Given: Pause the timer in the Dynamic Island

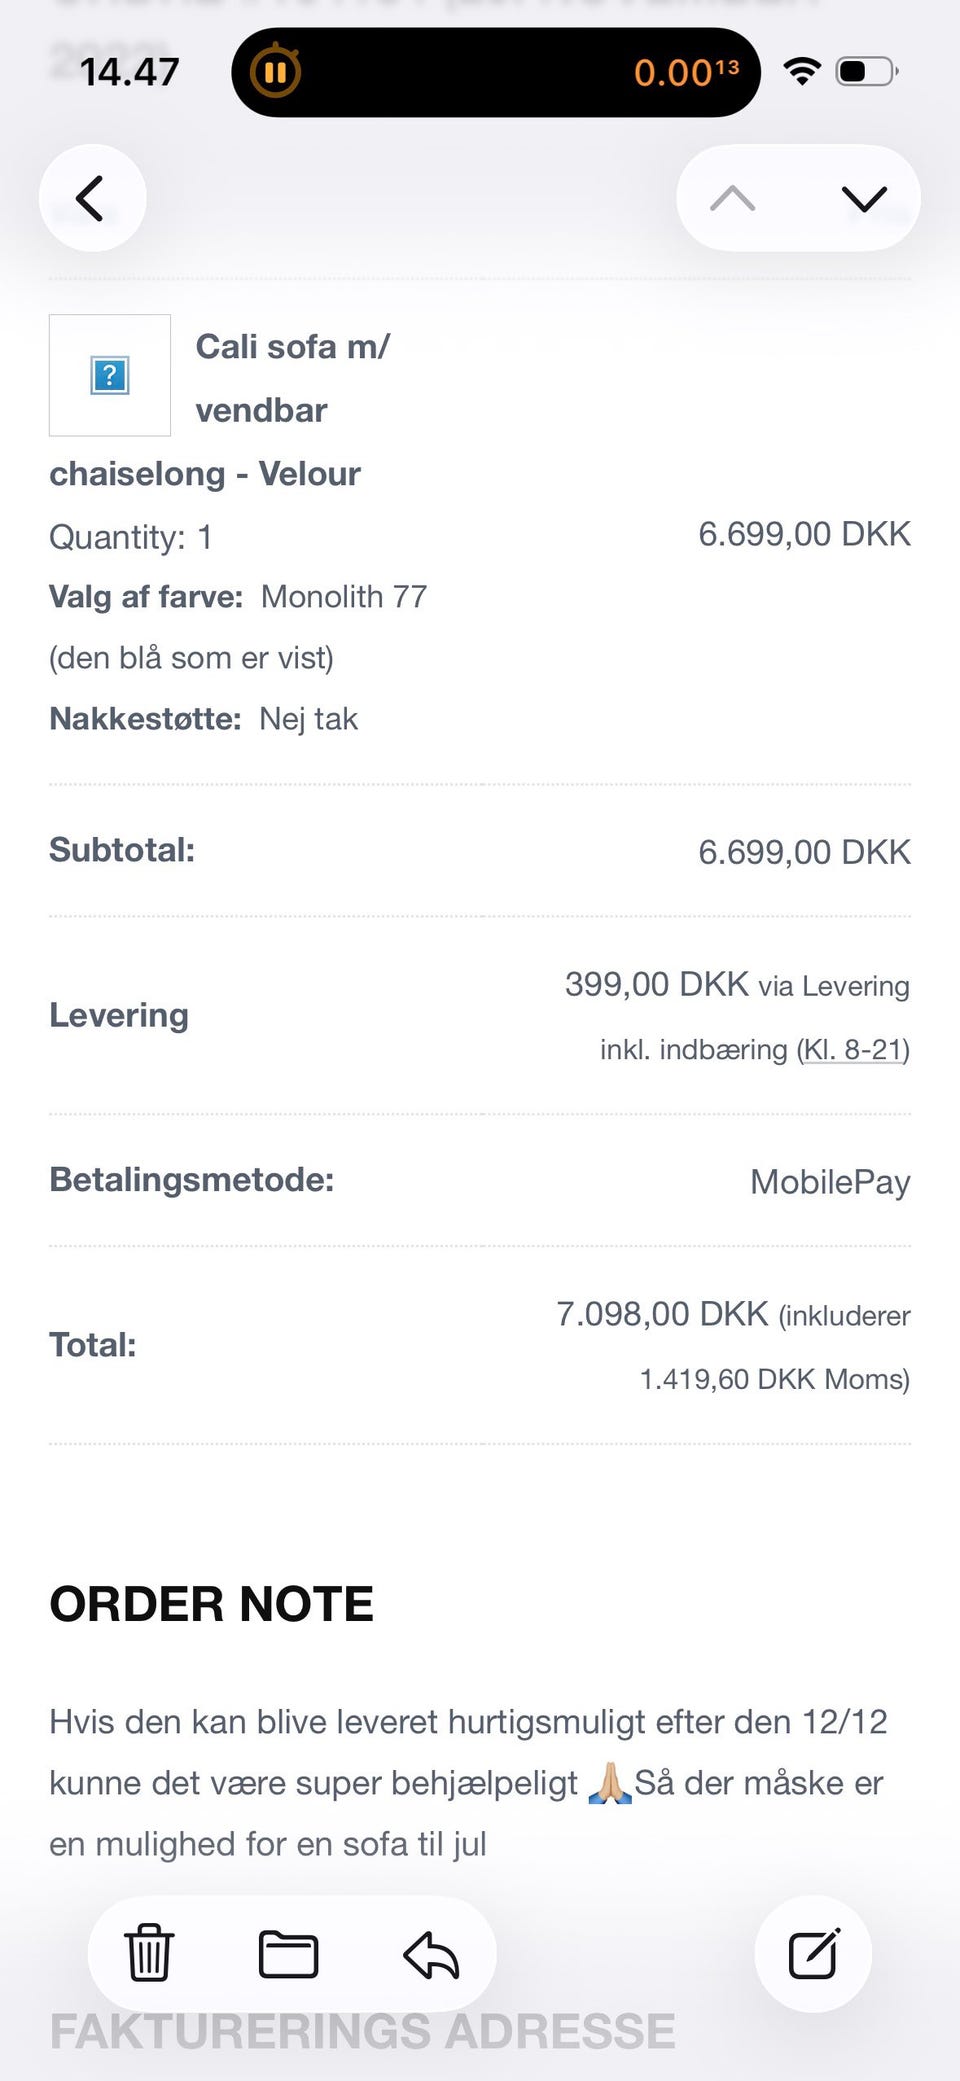Looking at the screenshot, I should (275, 72).
